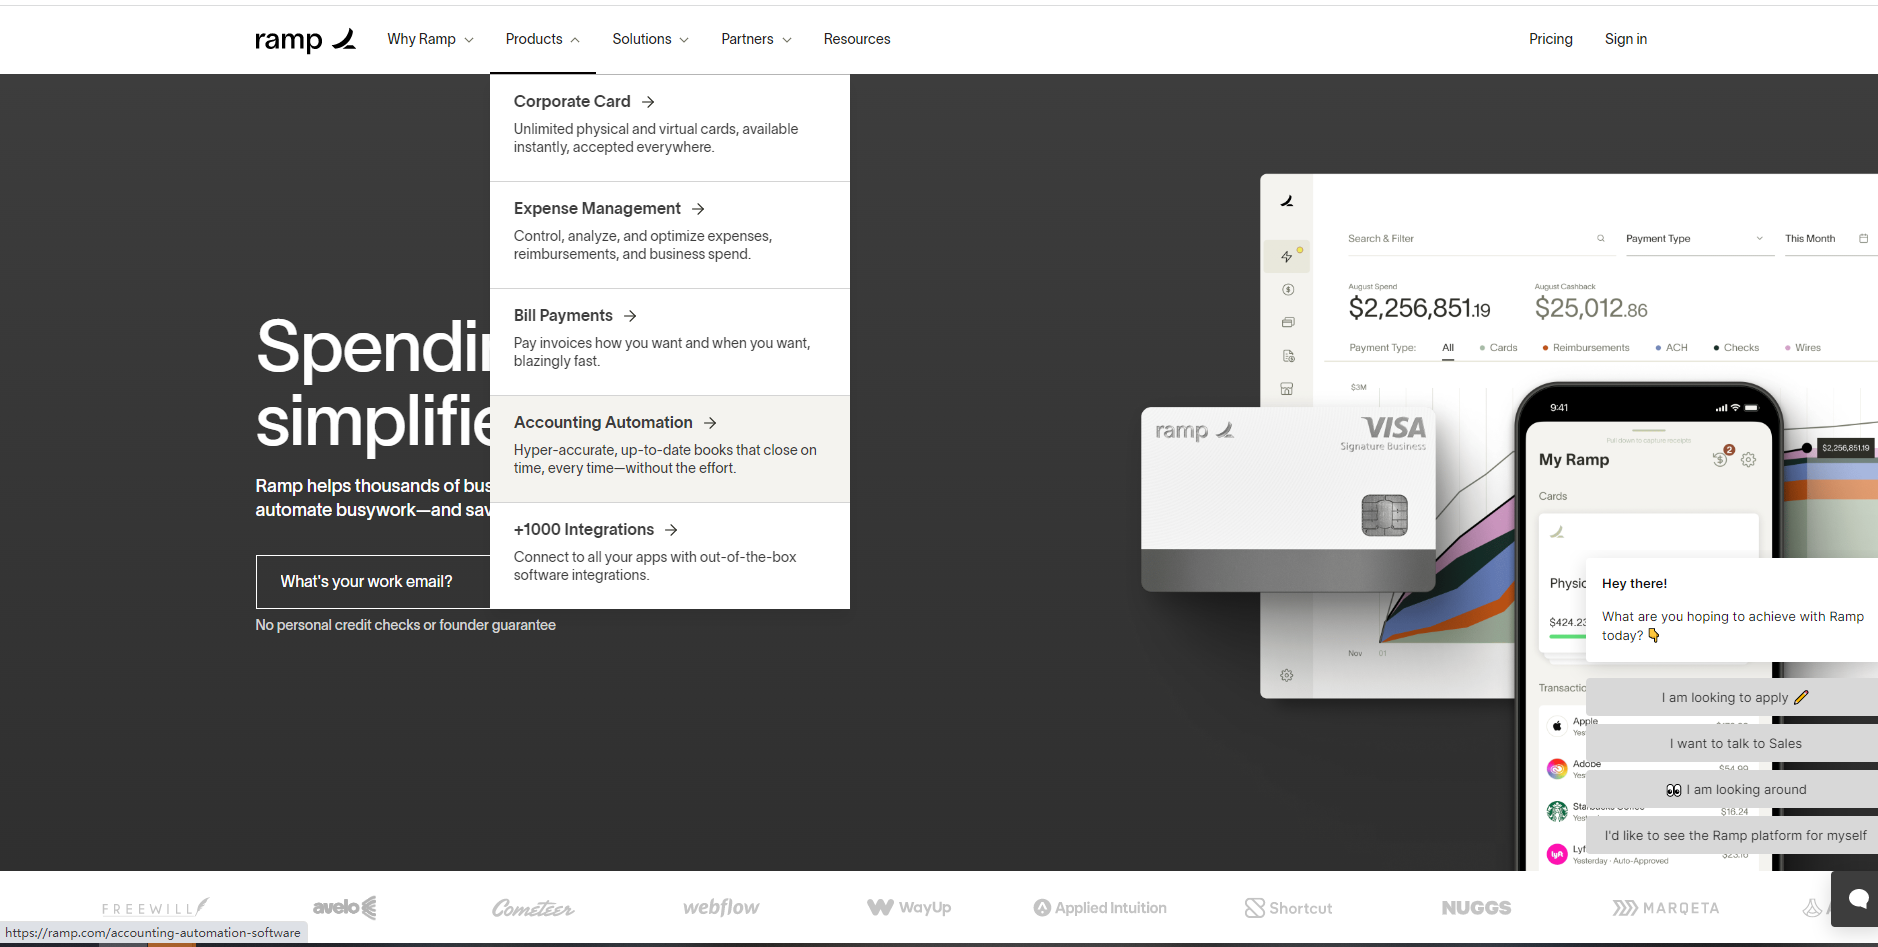1878x947 pixels.
Task: Select Accounting Automation in Products menu
Action: 670,449
